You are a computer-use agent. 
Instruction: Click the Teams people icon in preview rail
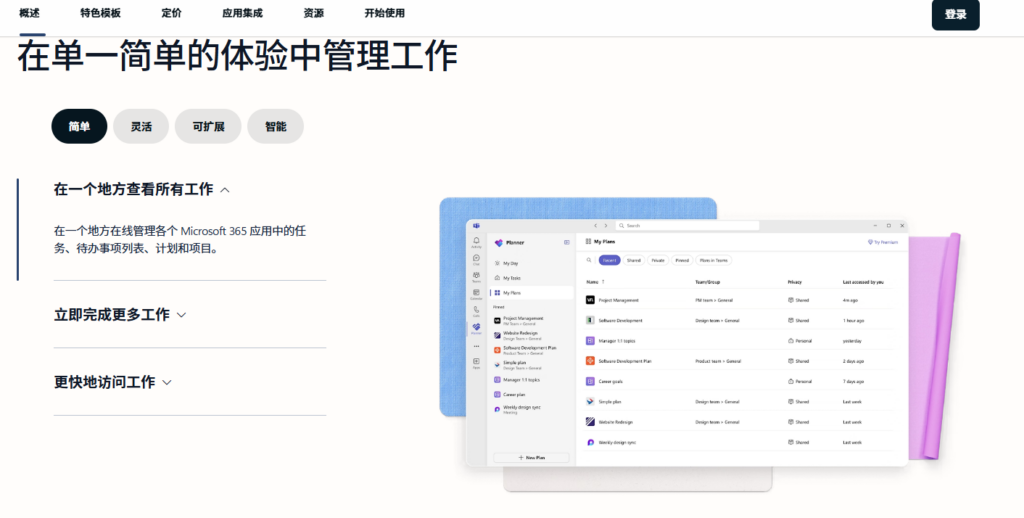pos(477,275)
